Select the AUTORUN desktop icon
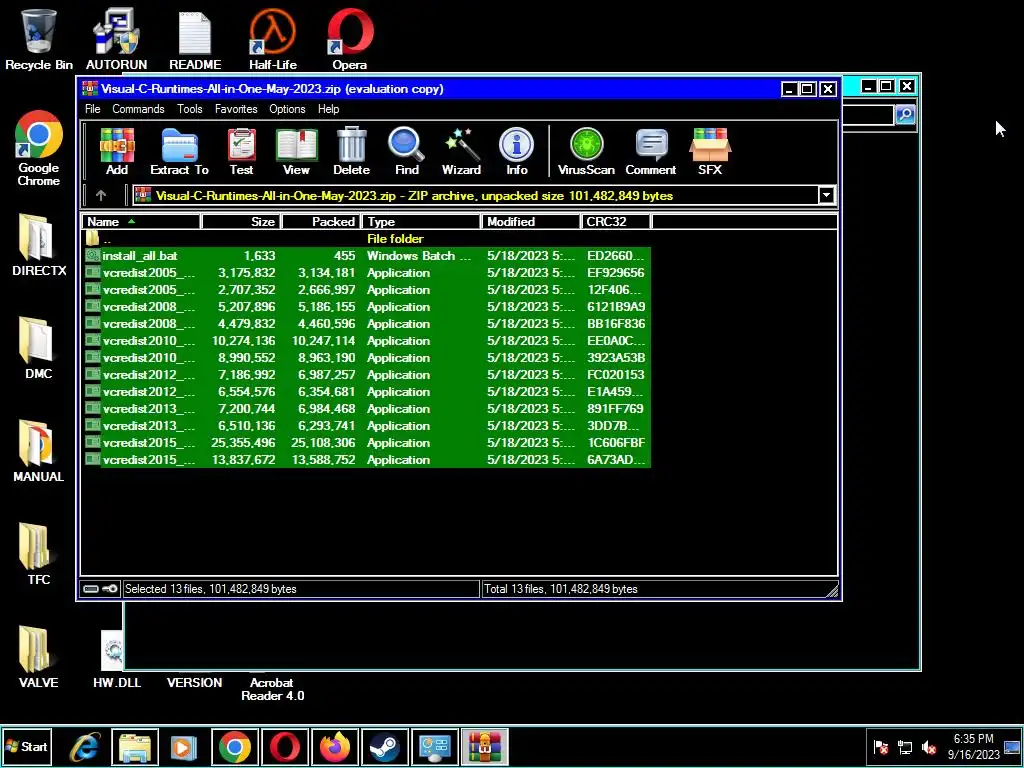This screenshot has height=768, width=1024. pos(116,39)
